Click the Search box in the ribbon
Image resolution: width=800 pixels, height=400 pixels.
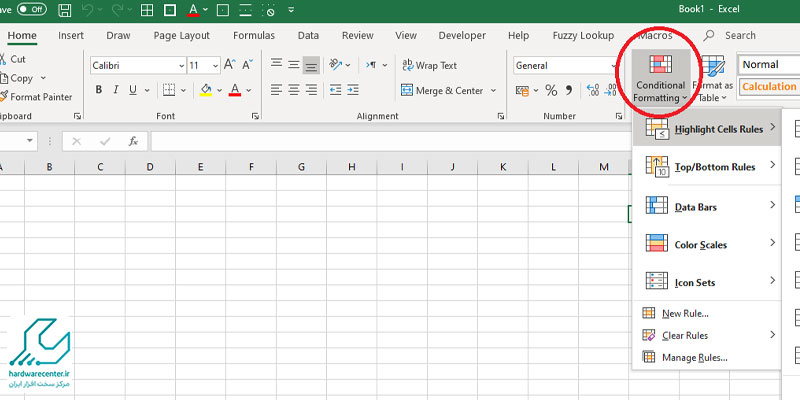tap(730, 35)
